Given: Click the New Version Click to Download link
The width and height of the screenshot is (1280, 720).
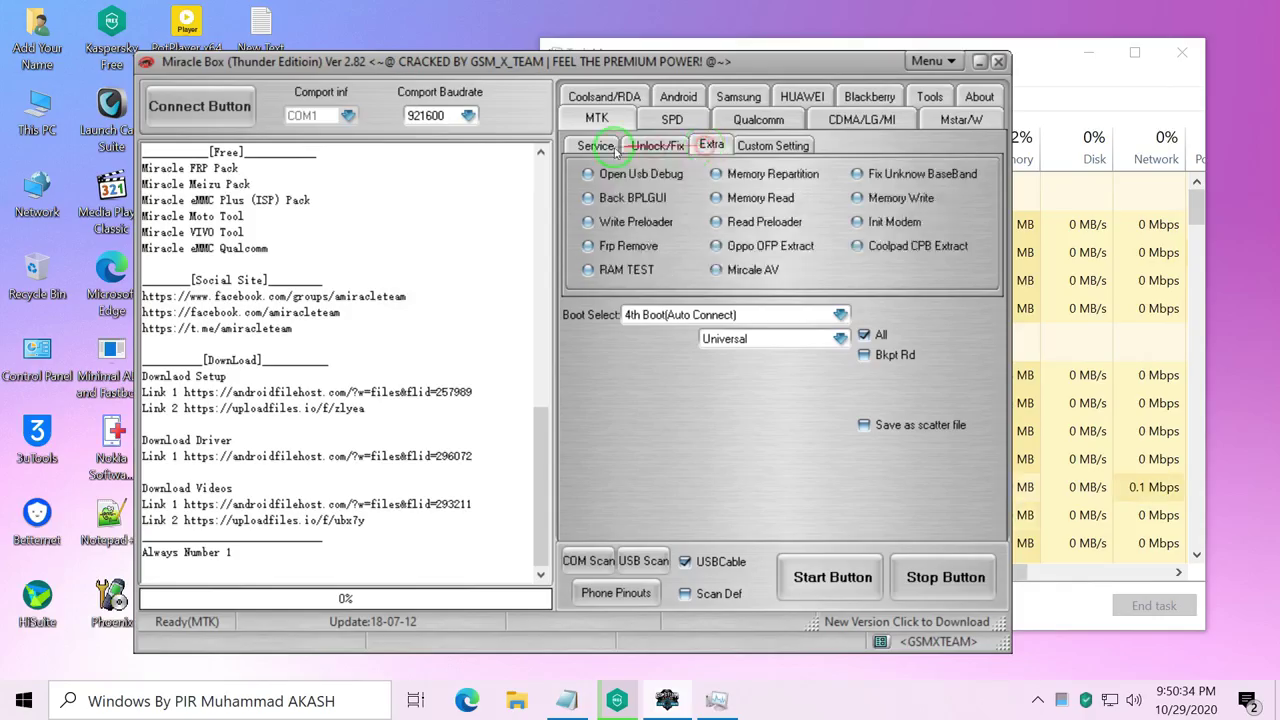Looking at the screenshot, I should (906, 622).
